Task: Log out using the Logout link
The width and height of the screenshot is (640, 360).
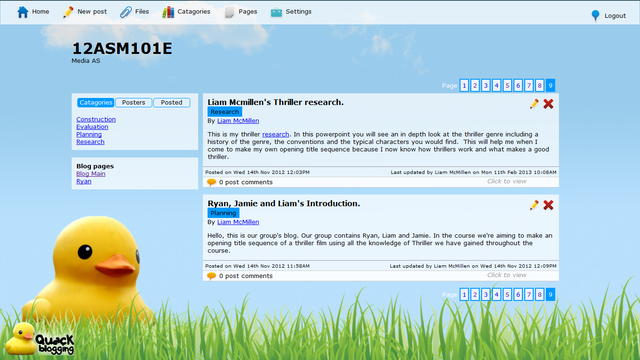Action: point(615,16)
